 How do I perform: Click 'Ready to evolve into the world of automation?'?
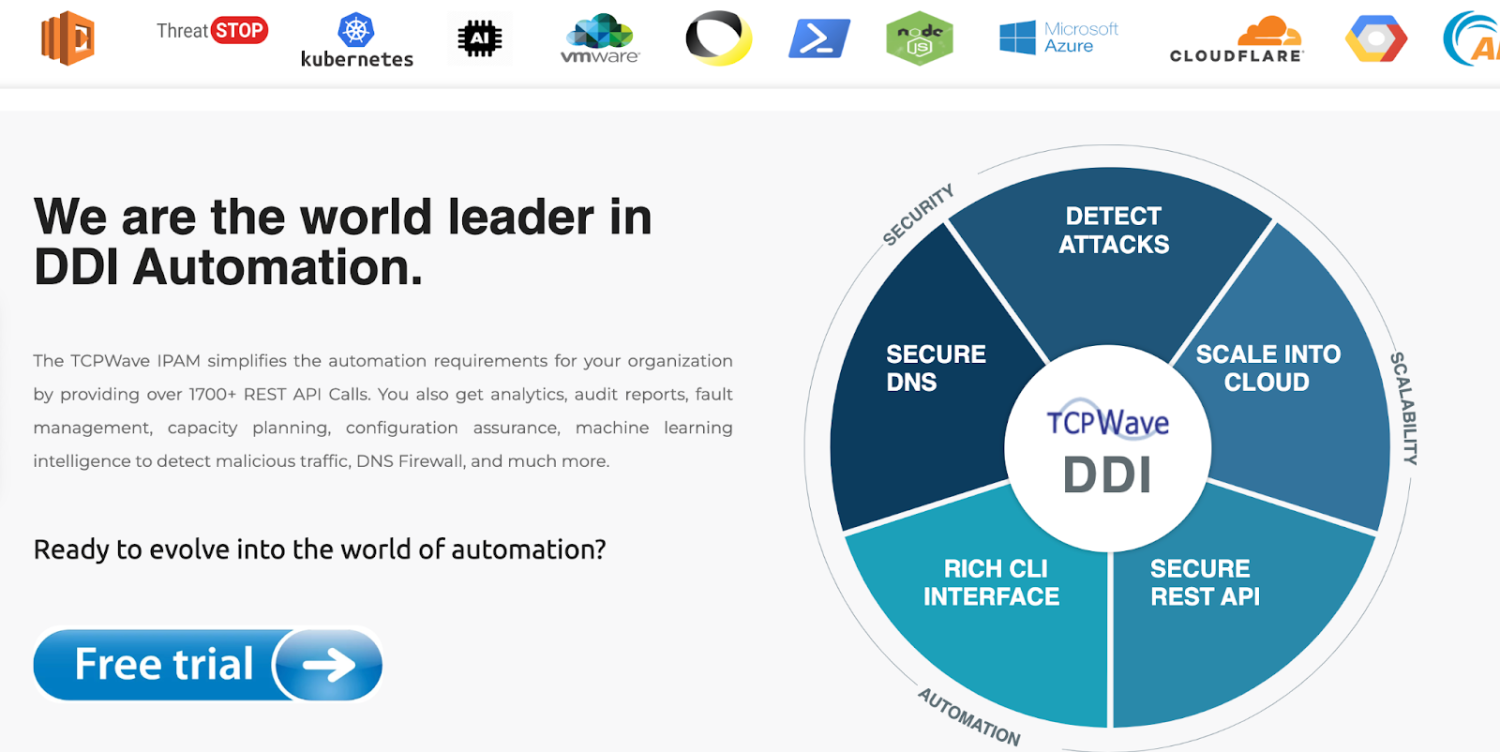point(320,549)
